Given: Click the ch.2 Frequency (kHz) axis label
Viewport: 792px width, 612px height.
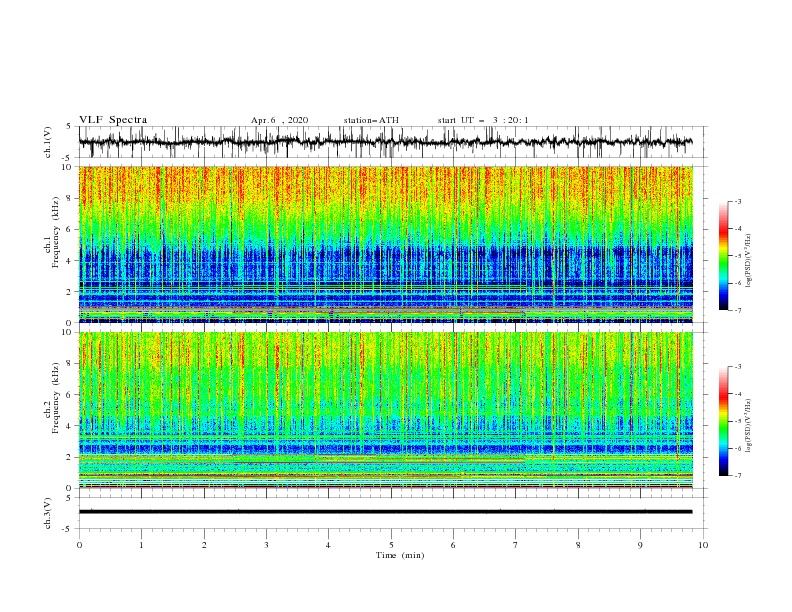Looking at the screenshot, I should tap(52, 398).
